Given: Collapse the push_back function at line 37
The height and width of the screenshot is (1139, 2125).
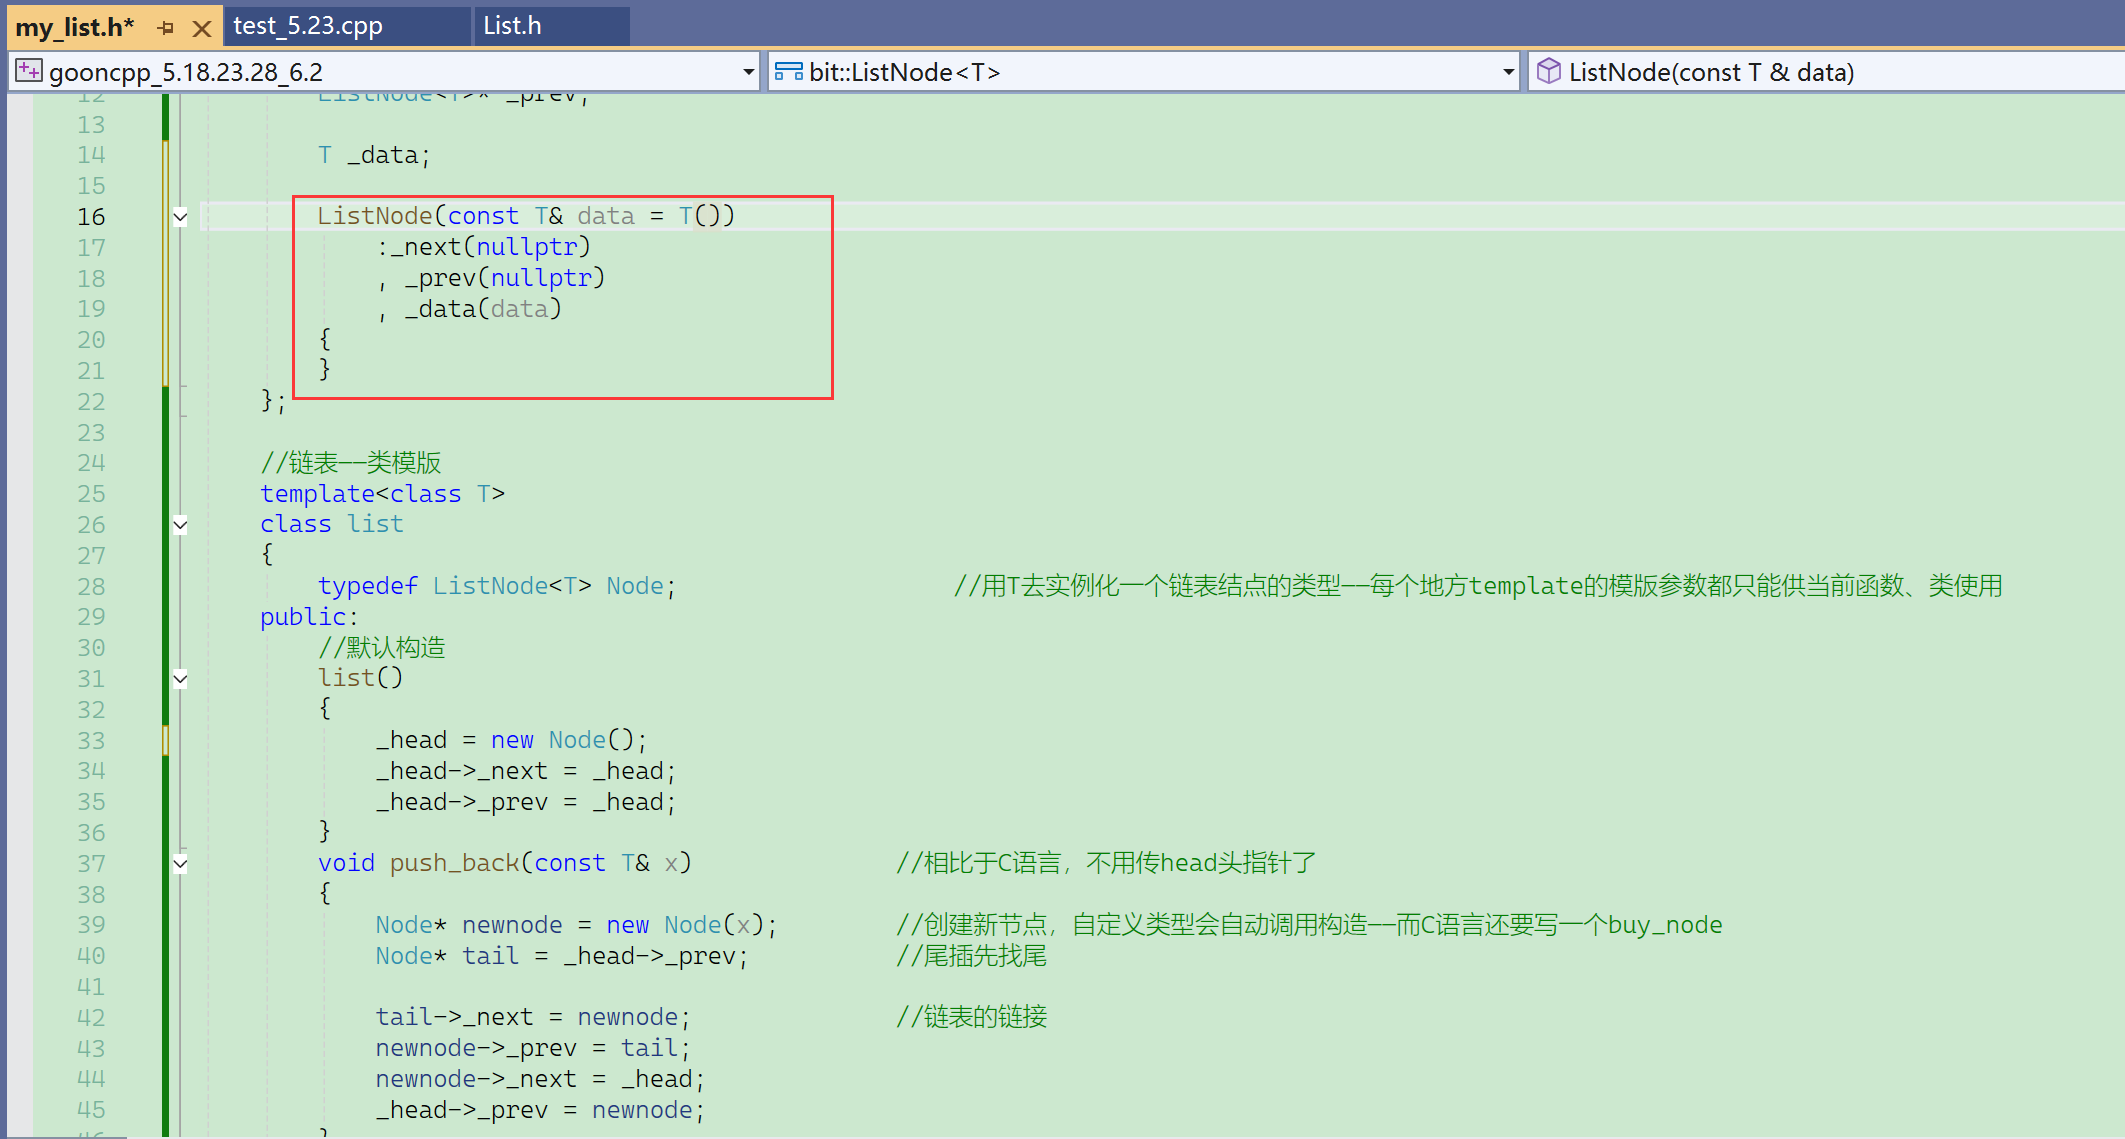Looking at the screenshot, I should (180, 864).
